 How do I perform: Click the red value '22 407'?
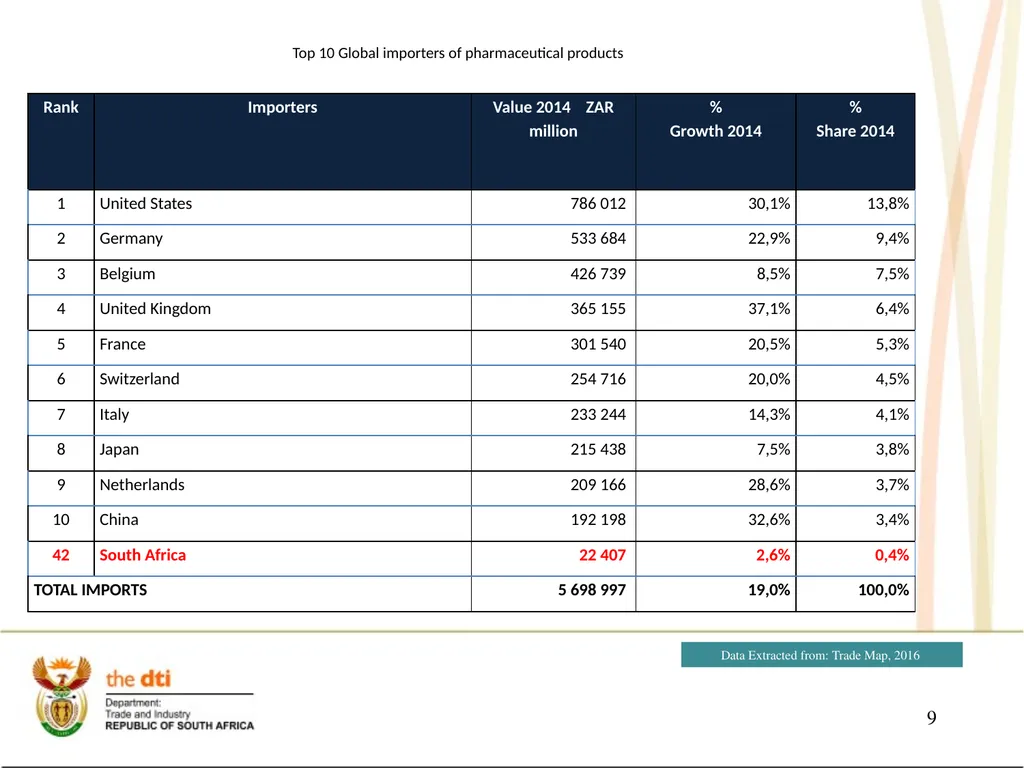coord(602,555)
